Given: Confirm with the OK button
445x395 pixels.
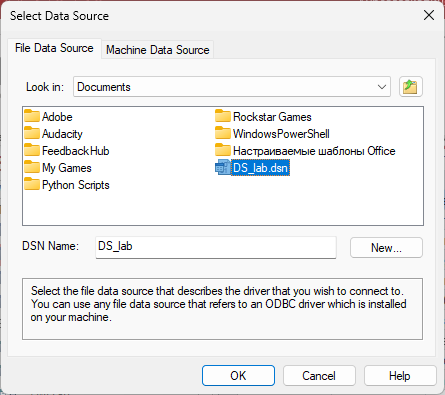Looking at the screenshot, I should pos(238,376).
